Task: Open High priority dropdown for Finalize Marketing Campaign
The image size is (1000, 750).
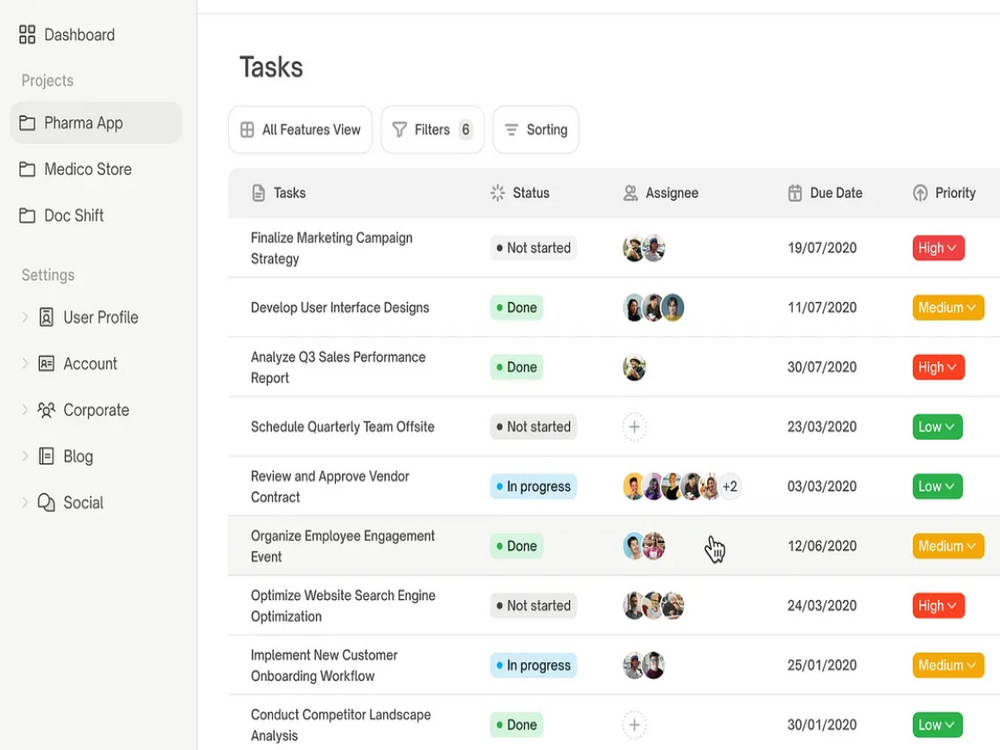Action: coord(938,247)
